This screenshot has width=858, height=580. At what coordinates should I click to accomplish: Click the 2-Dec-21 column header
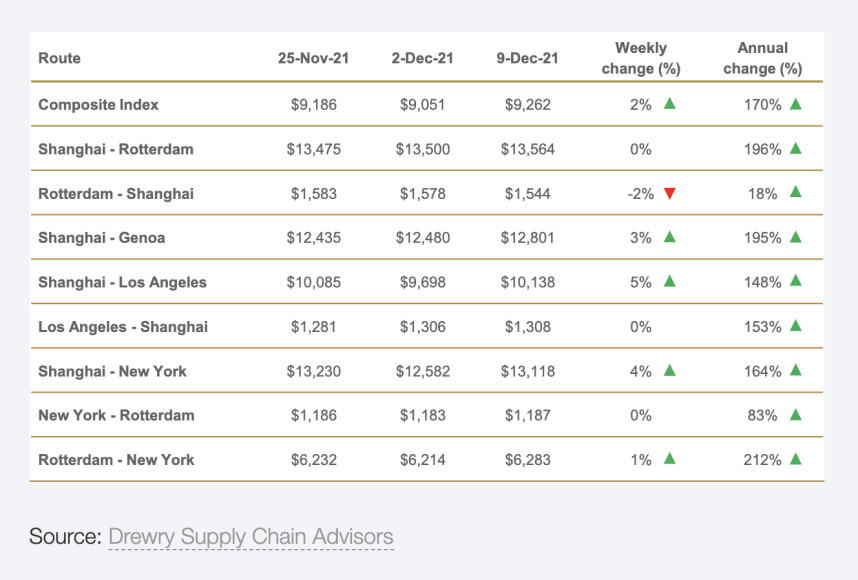[x=422, y=58]
